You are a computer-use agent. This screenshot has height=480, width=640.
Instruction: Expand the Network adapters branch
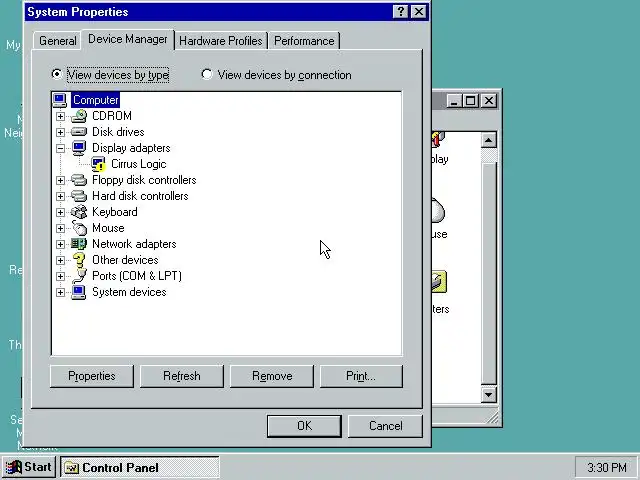60,244
